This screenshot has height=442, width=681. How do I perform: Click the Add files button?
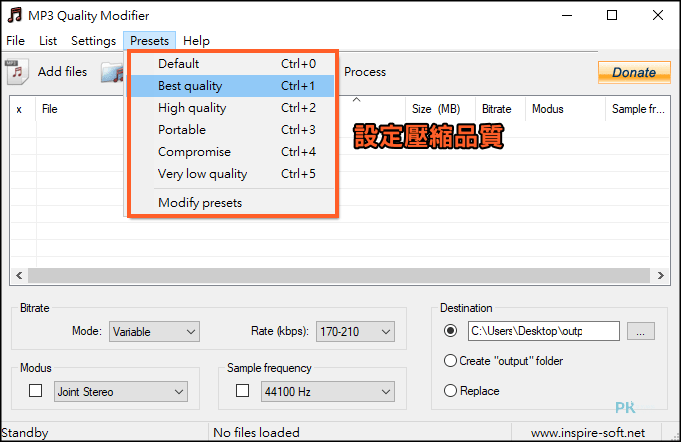point(47,72)
